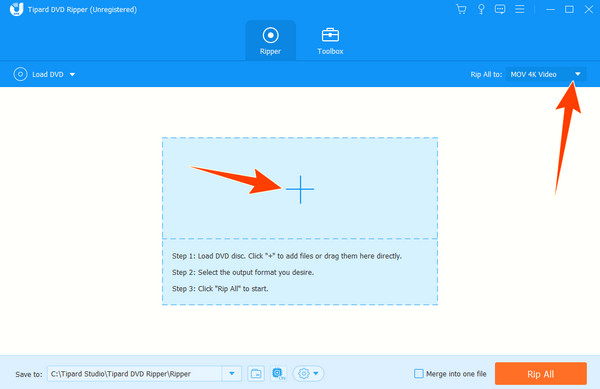Open the output folder icon
This screenshot has height=389, width=600.
point(256,374)
